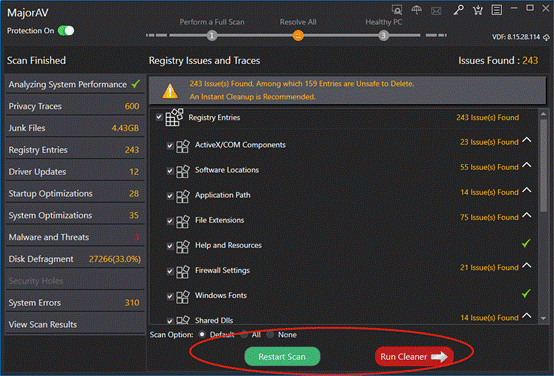Select the None scan option radio
Screen dimensions: 554x376
[x=270, y=334]
